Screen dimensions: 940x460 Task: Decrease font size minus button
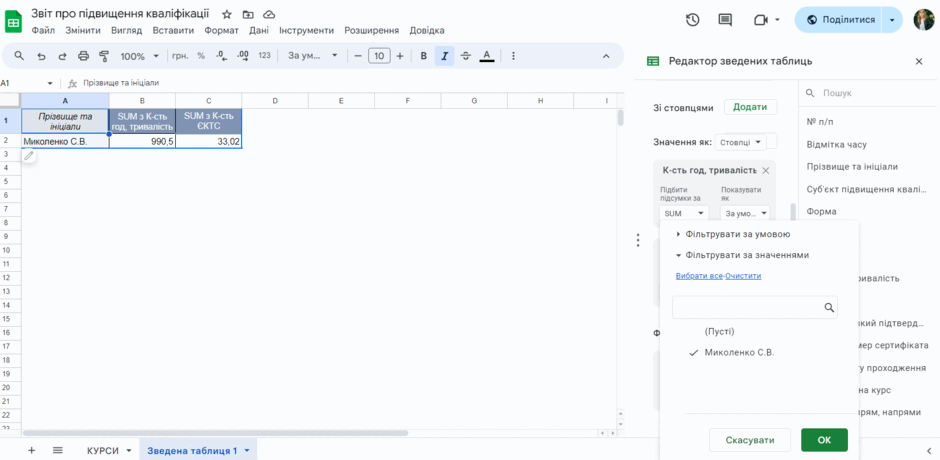tap(358, 56)
